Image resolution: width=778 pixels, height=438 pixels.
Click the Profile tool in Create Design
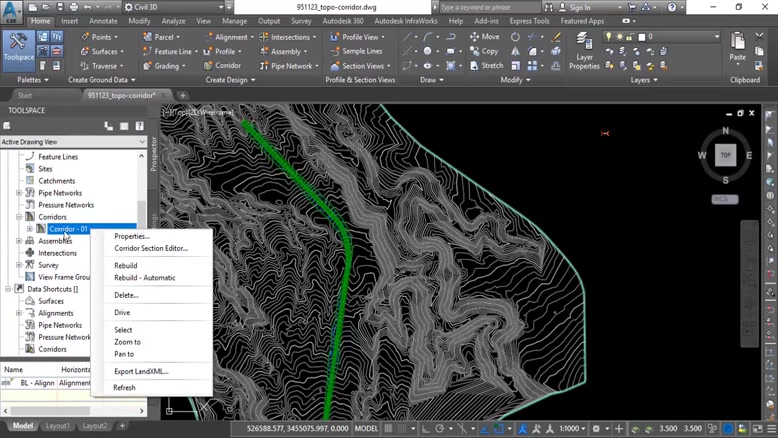coord(221,51)
